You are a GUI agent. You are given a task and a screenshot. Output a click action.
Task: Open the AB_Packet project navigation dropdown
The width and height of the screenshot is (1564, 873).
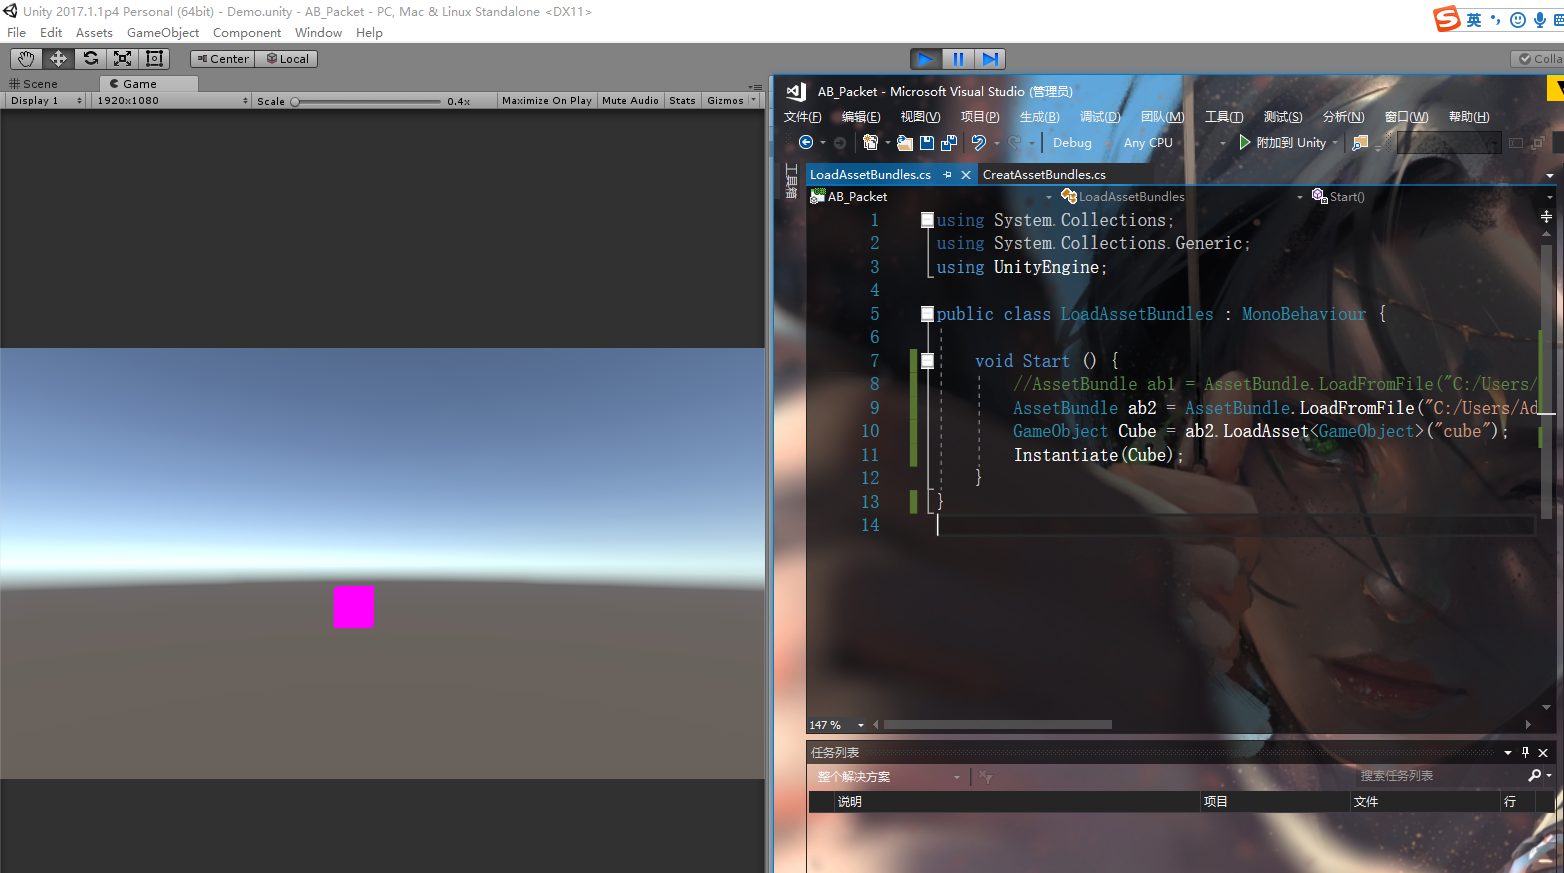point(931,197)
